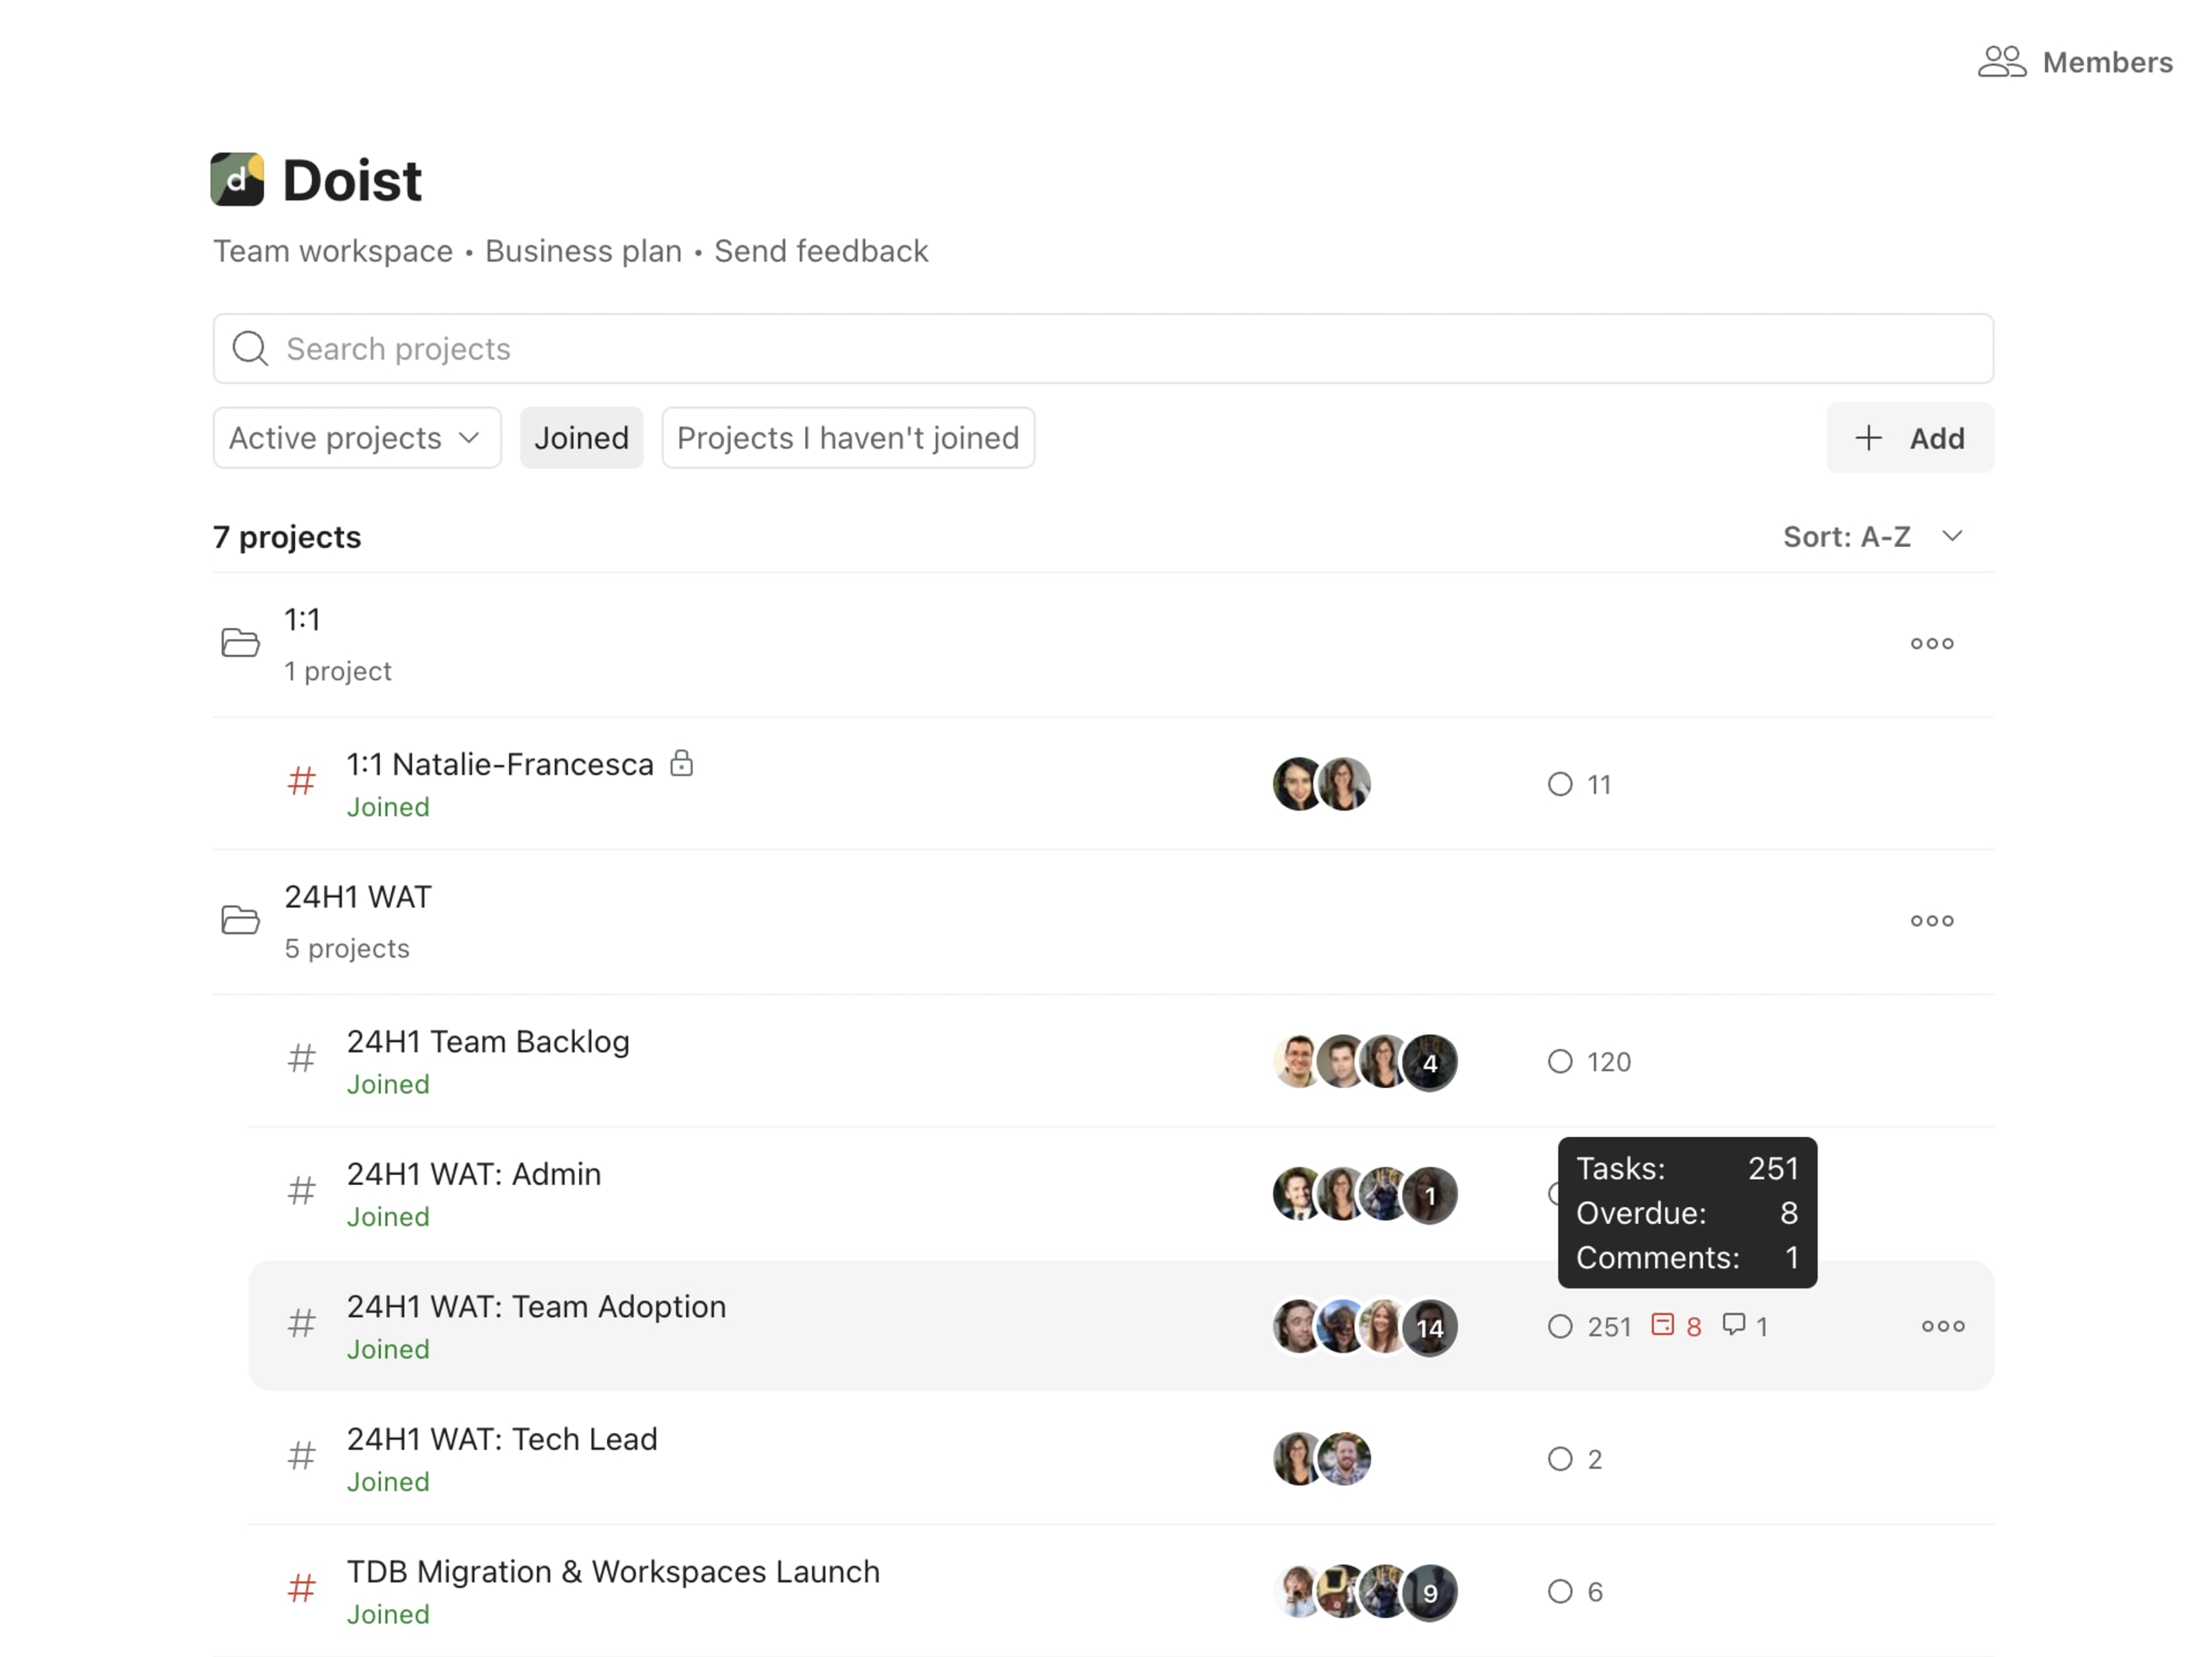Click the Doist workspace logo icon

pos(237,179)
